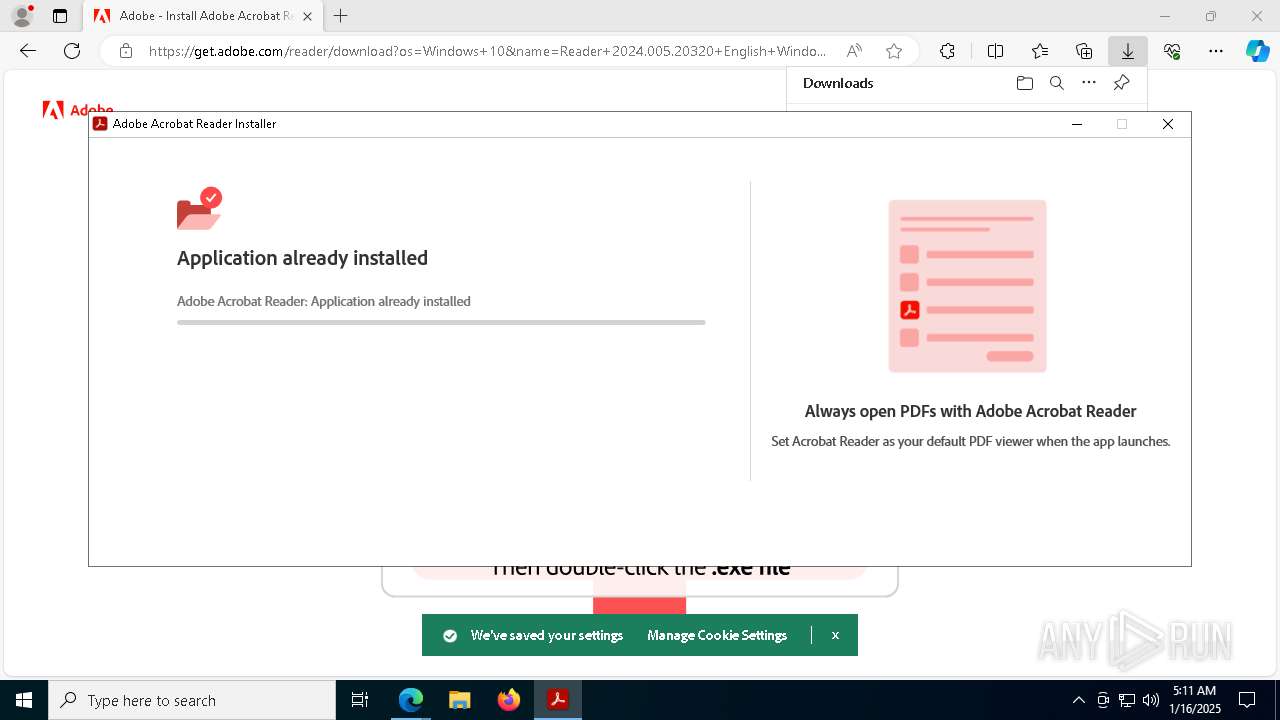The image size is (1280, 720).
Task: Open Collections panel
Action: pyautogui.click(x=1084, y=51)
